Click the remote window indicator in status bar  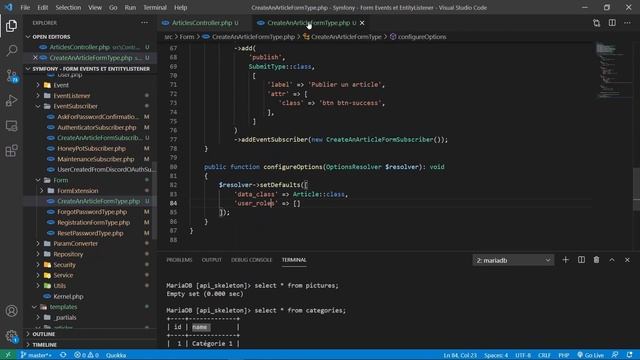[x=8, y=355]
